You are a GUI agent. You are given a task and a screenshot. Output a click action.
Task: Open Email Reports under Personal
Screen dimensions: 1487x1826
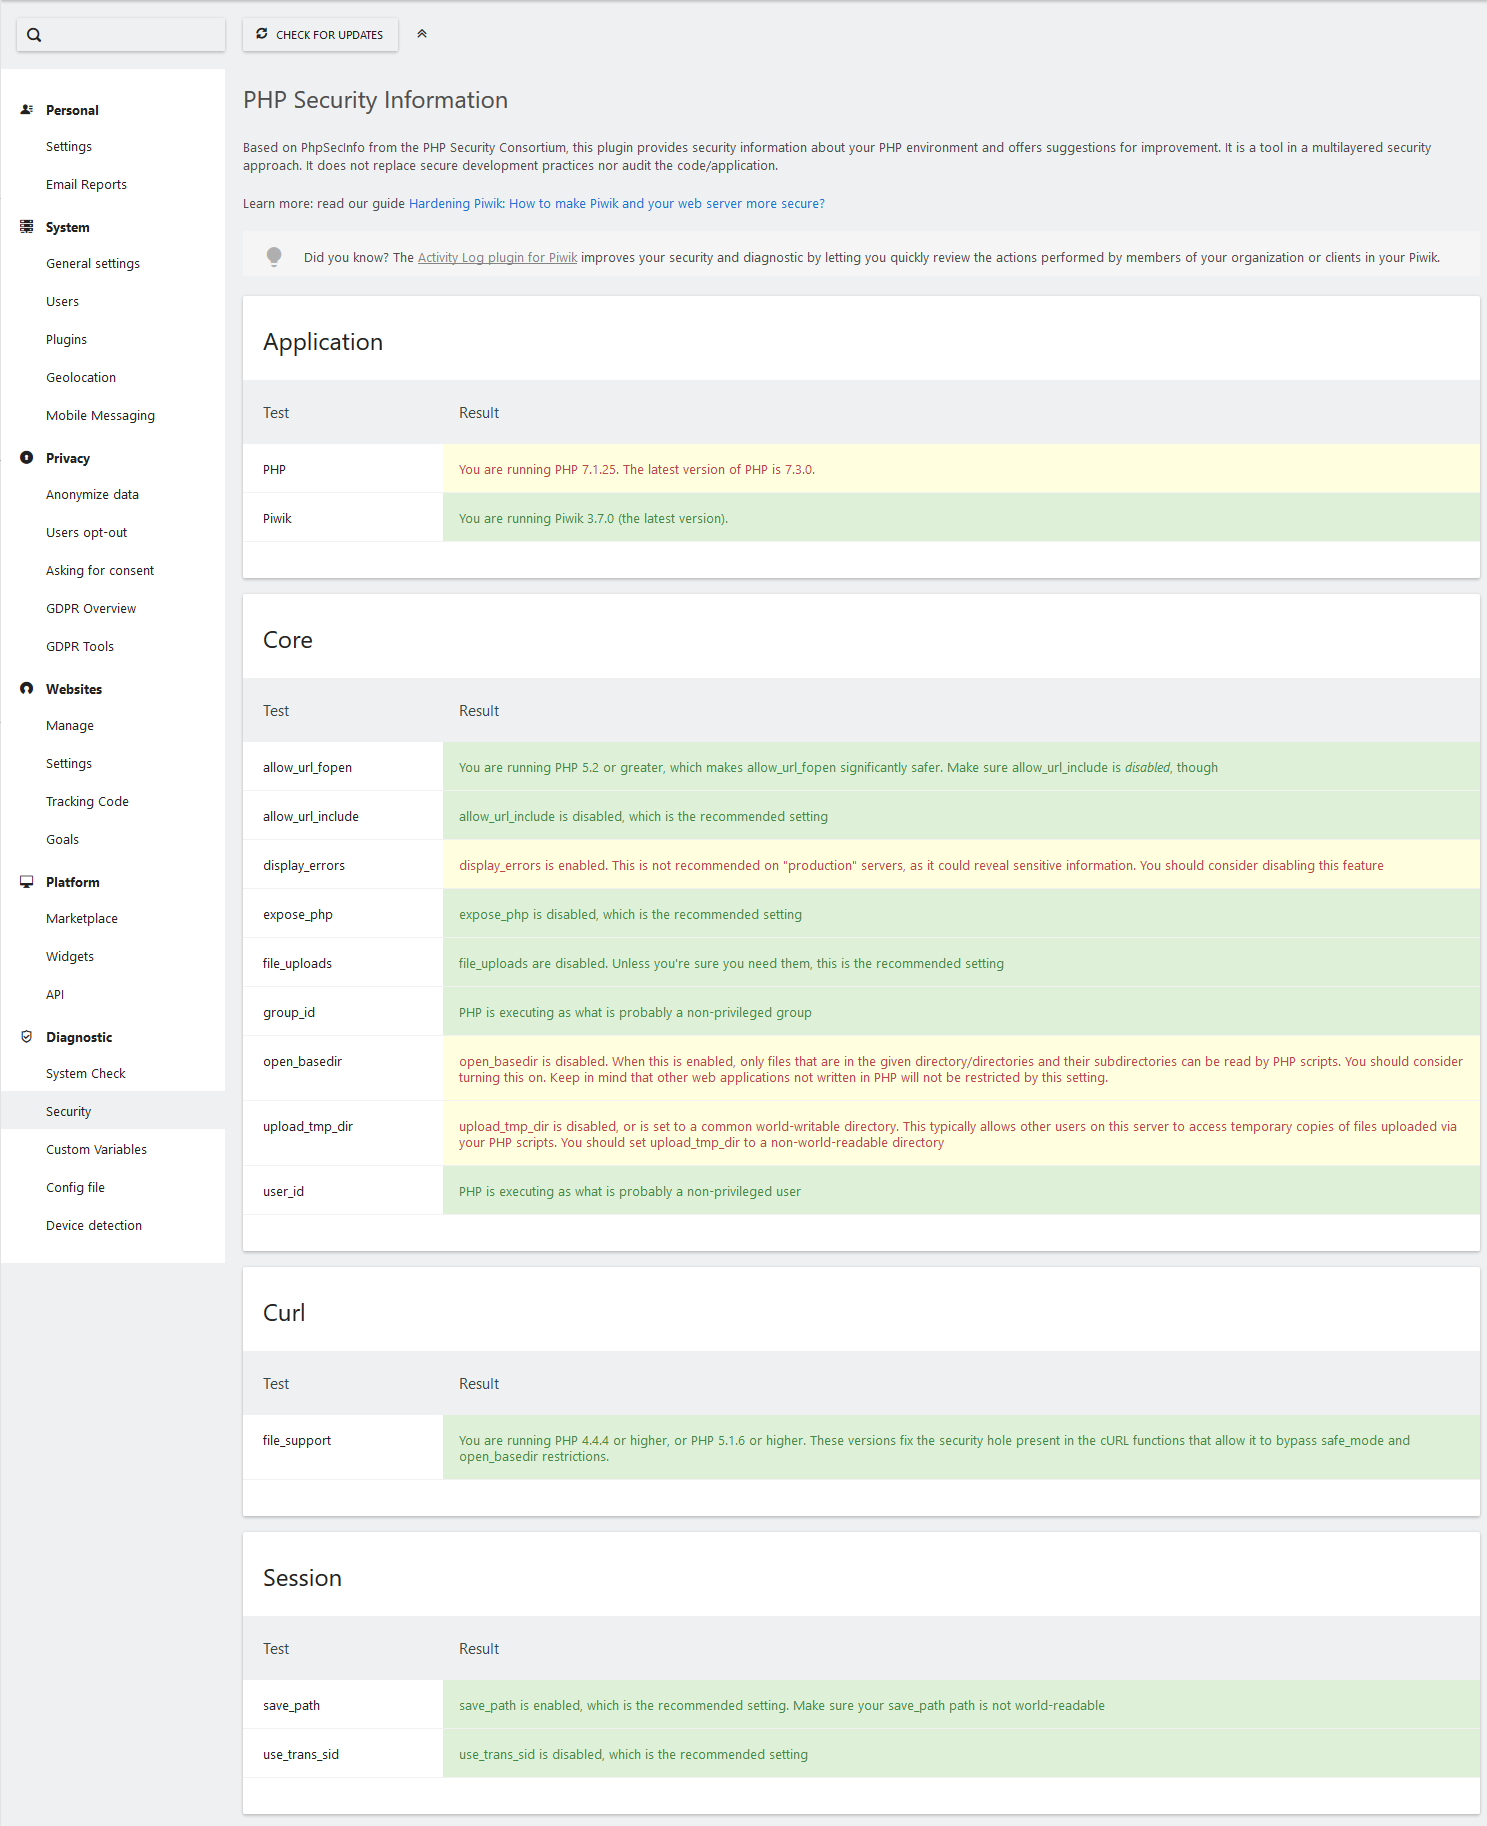point(86,185)
